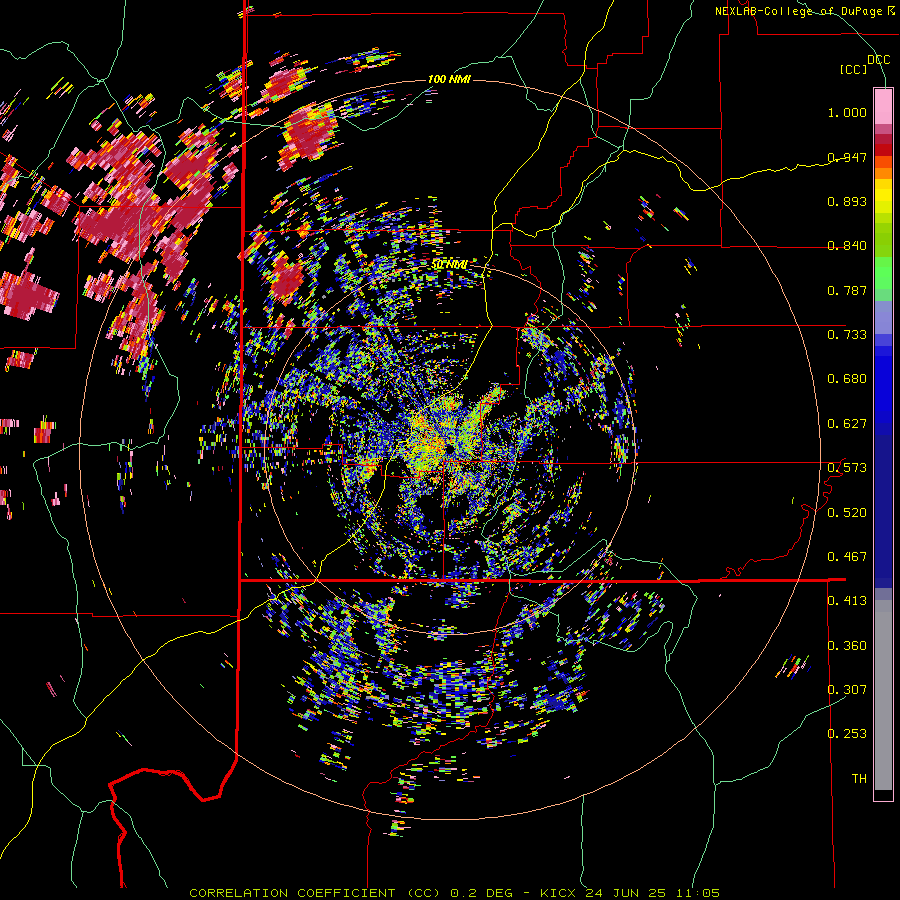Click the 0.733 legend value

point(847,335)
